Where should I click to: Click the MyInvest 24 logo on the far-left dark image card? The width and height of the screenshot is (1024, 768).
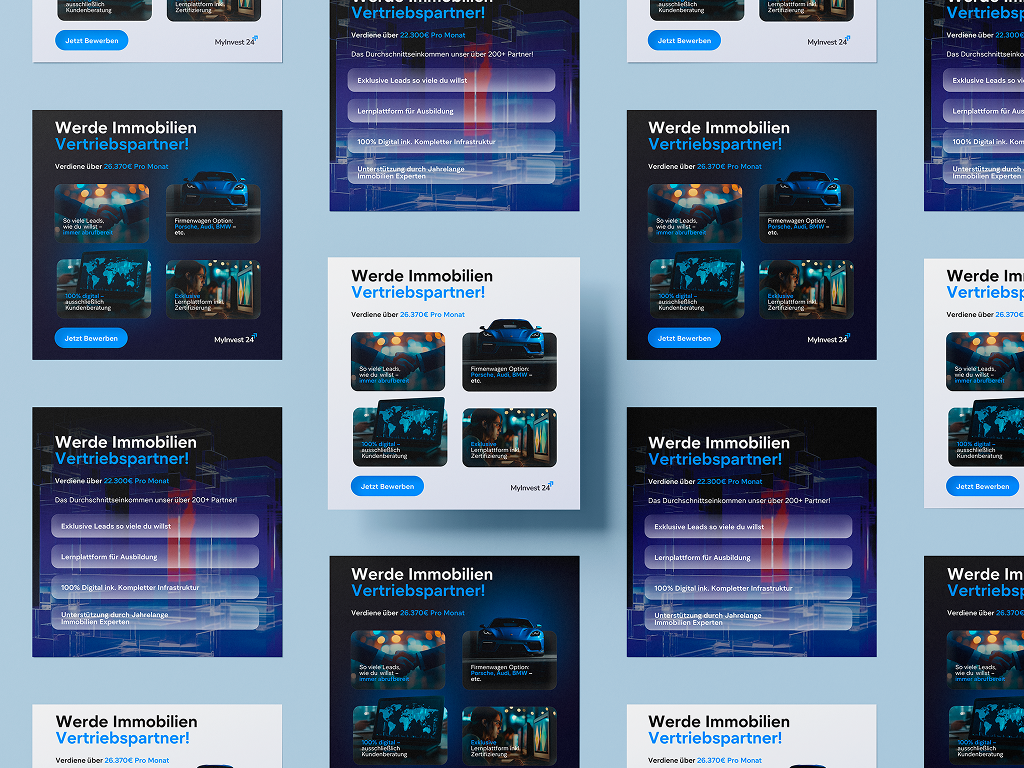(x=235, y=338)
